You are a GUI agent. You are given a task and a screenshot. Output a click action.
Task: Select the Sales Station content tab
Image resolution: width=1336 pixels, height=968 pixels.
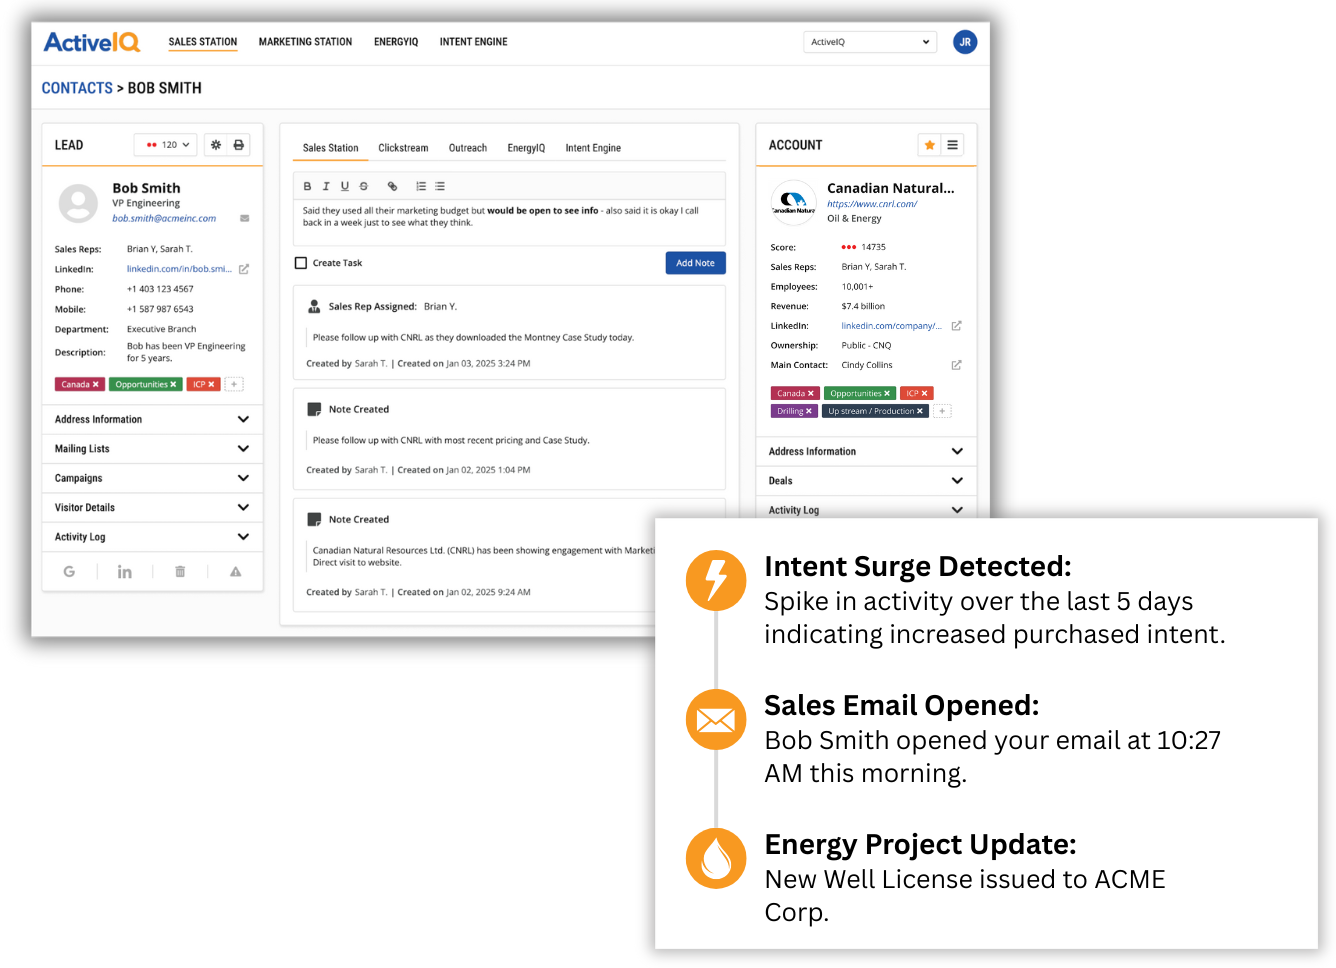(x=330, y=148)
